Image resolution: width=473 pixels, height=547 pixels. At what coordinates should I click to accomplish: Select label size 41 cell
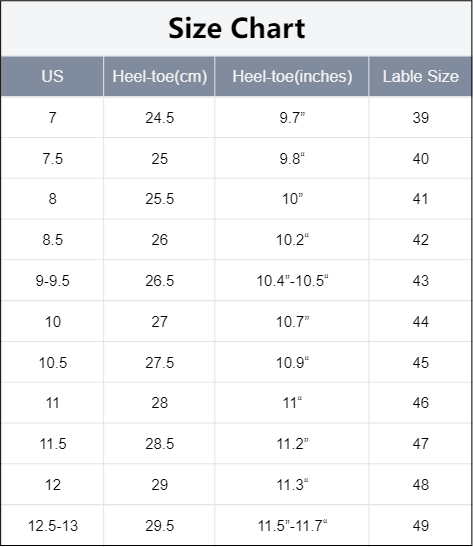point(420,199)
